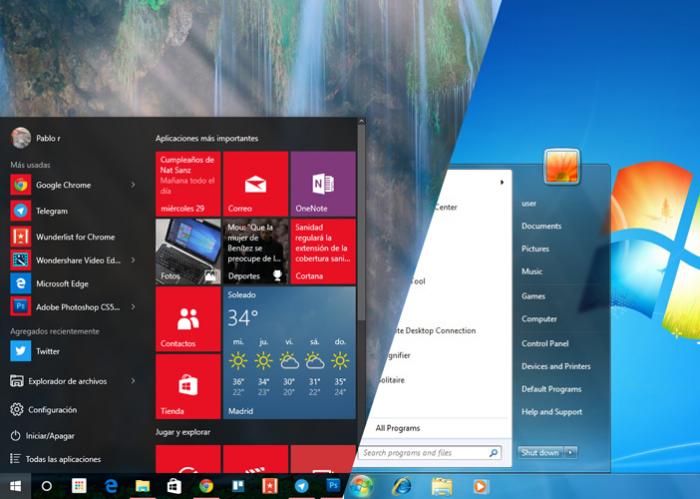Open Internet Explorer from the Windows 7 taskbar
Image resolution: width=700 pixels, height=499 pixels.
point(402,486)
